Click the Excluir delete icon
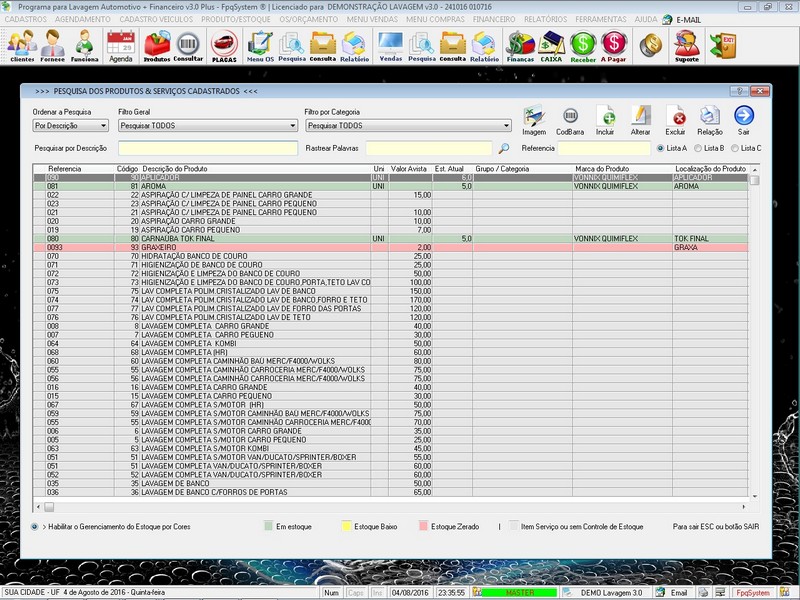This screenshot has height=600, width=800. [x=675, y=120]
